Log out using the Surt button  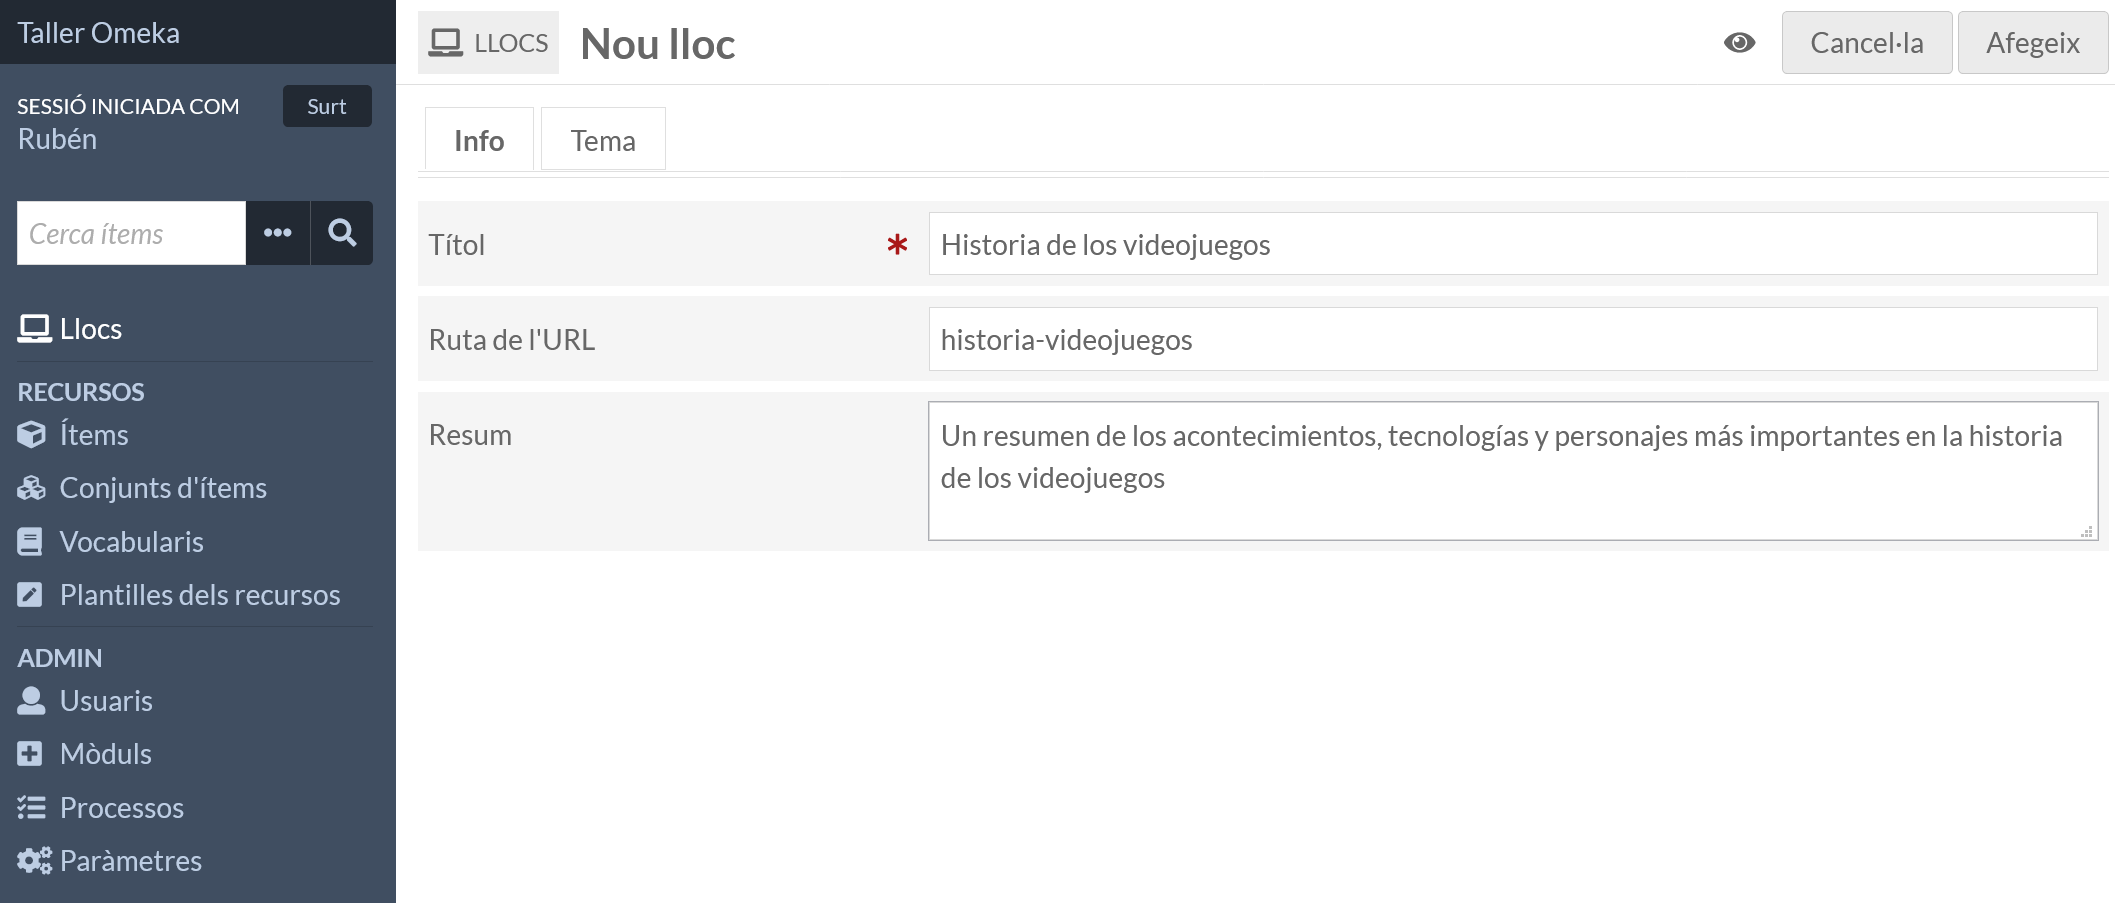(327, 105)
